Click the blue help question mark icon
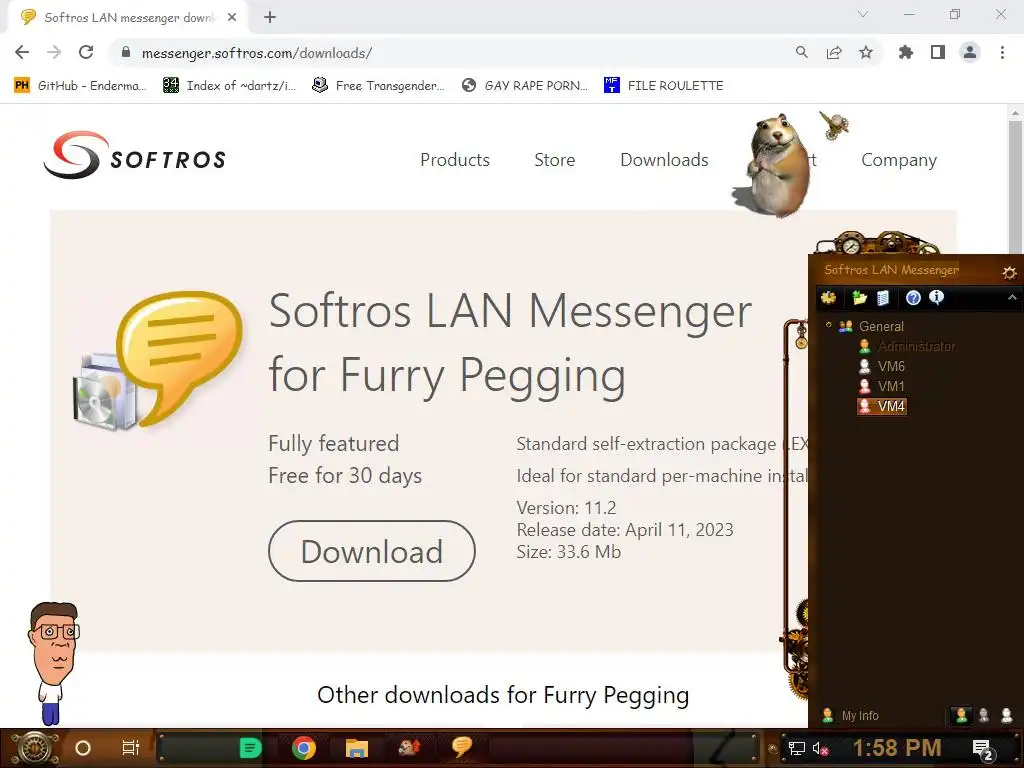 click(913, 298)
